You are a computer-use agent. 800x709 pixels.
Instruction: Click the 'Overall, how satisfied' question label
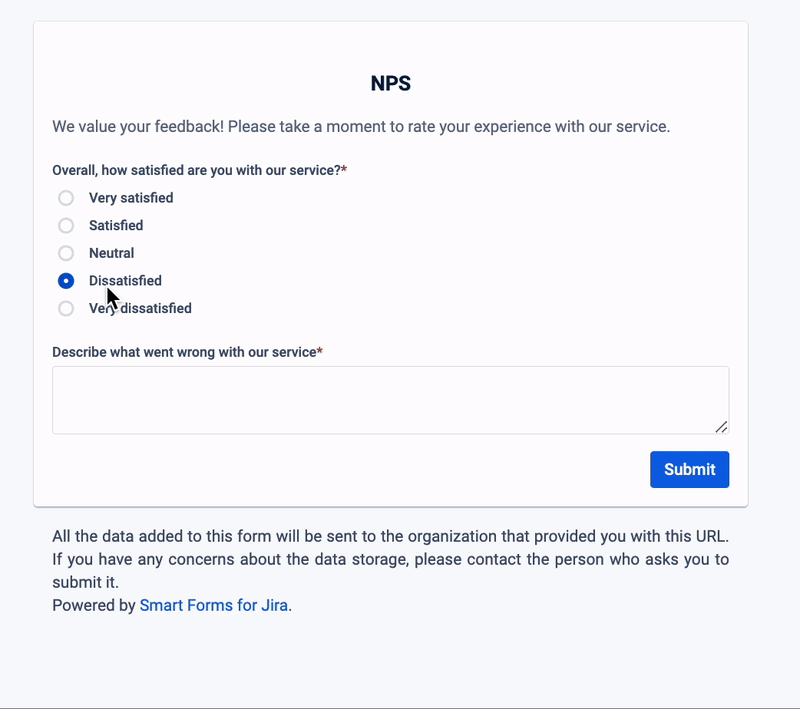pyautogui.click(x=197, y=171)
